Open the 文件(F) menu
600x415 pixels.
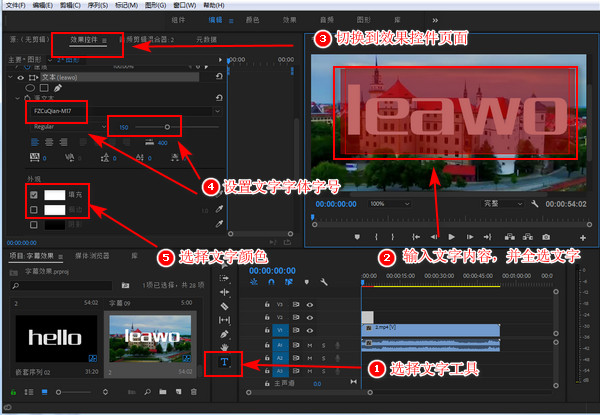15,5
